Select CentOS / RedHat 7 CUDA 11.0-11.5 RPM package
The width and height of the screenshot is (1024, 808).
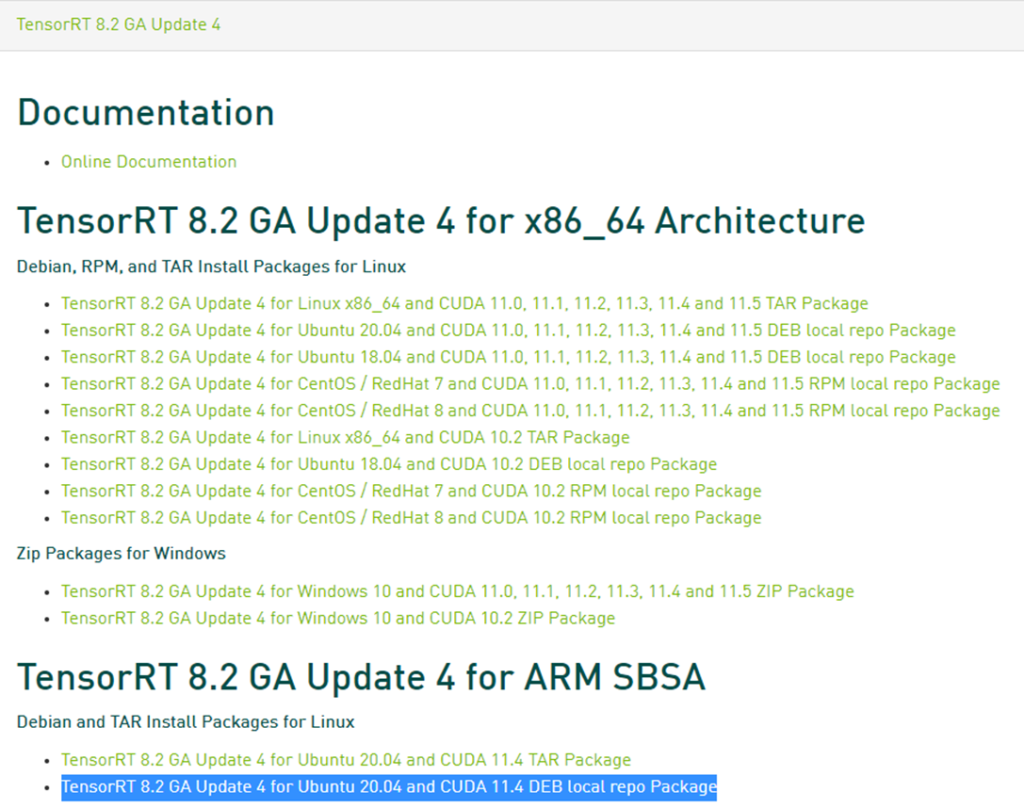coord(530,384)
